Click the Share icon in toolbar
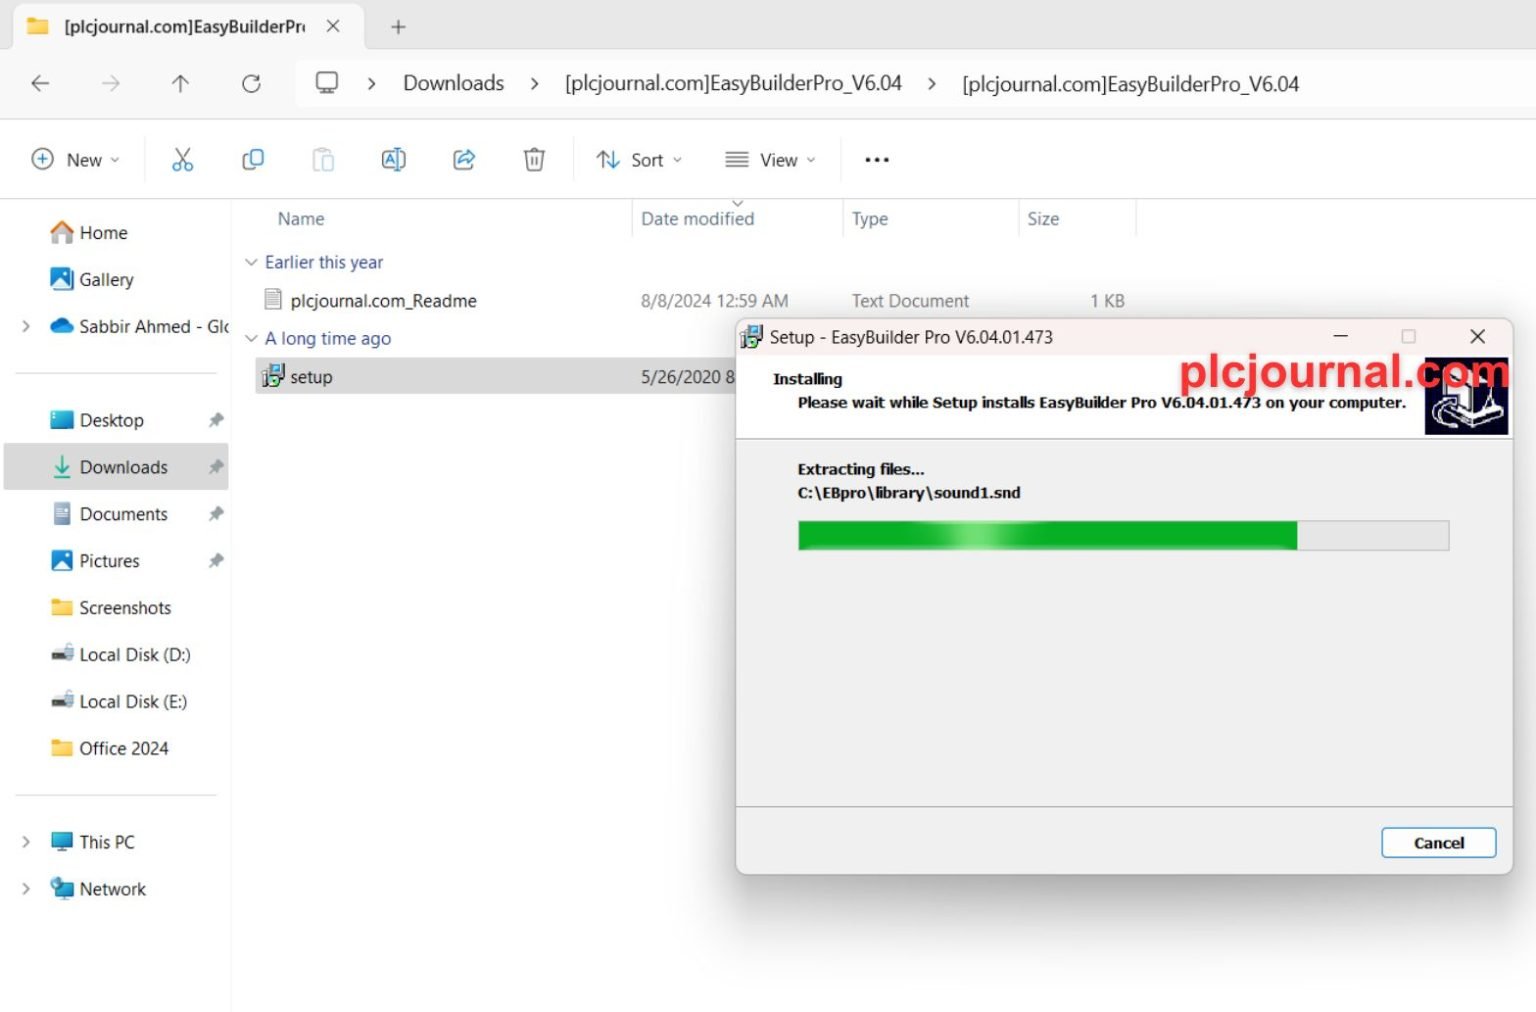The image size is (1536, 1012). [464, 160]
